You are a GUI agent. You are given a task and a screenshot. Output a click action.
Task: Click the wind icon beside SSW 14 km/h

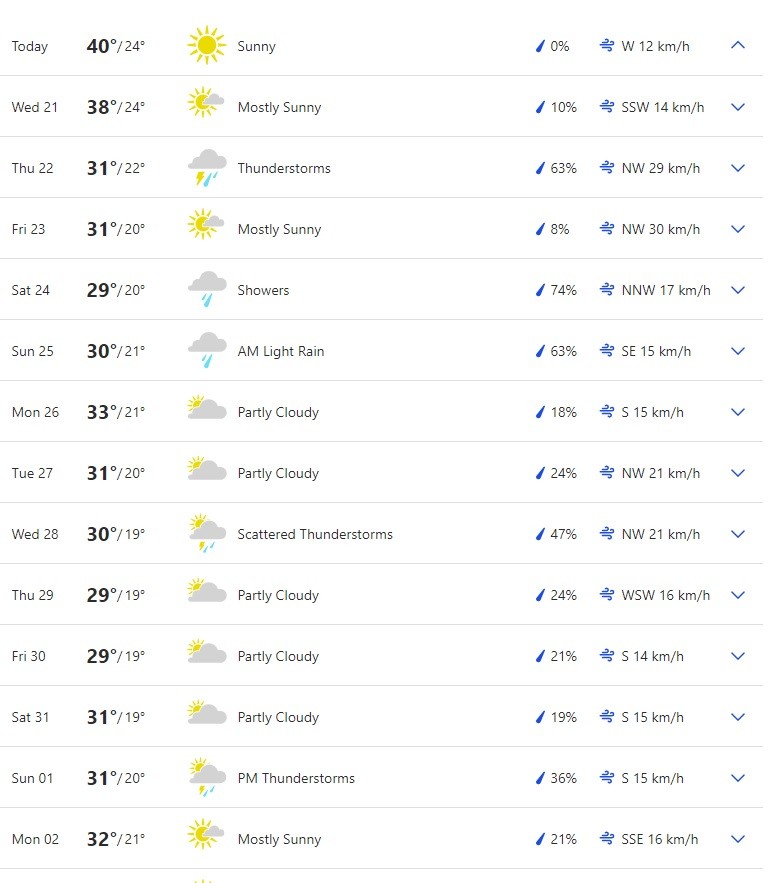(606, 107)
